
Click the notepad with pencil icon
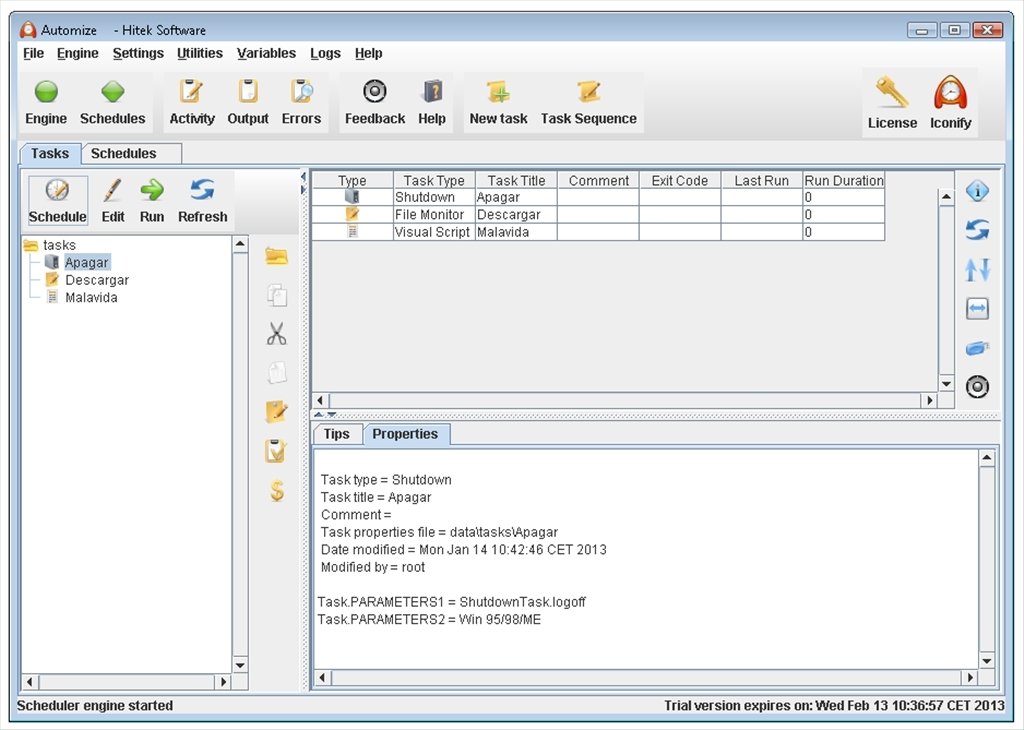coord(276,412)
